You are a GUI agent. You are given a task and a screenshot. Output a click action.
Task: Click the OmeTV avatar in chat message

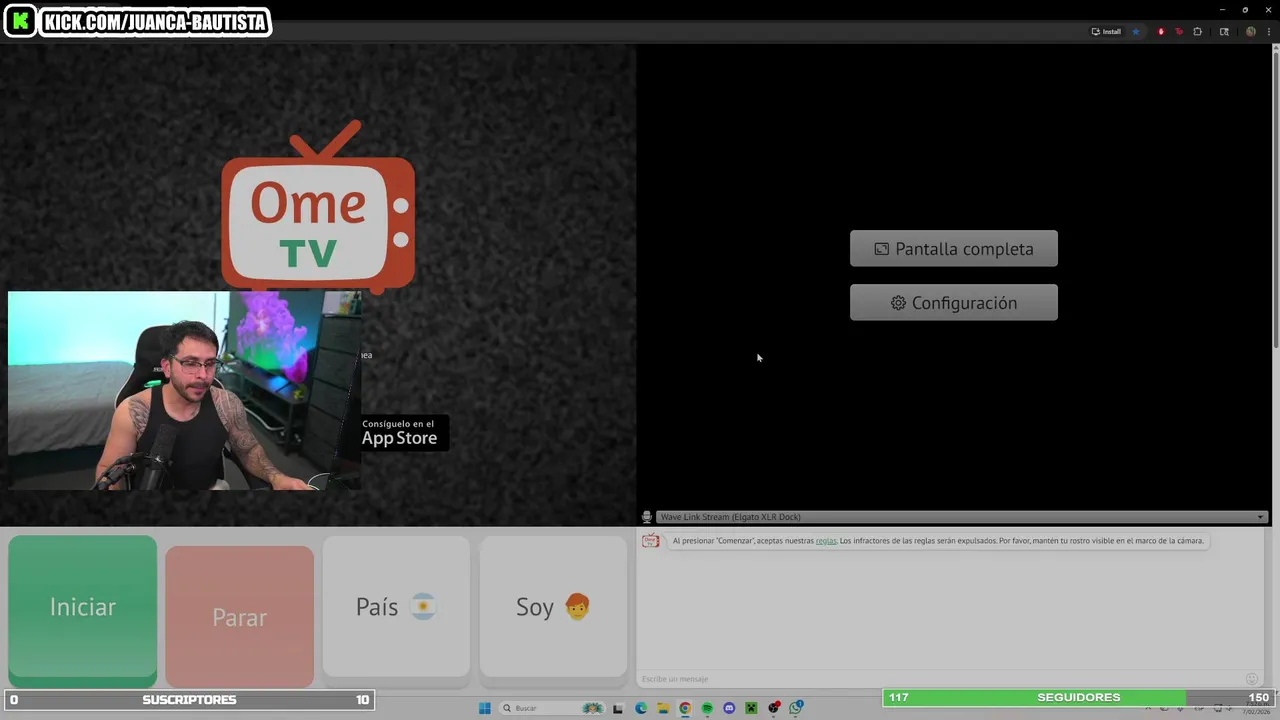click(x=650, y=541)
